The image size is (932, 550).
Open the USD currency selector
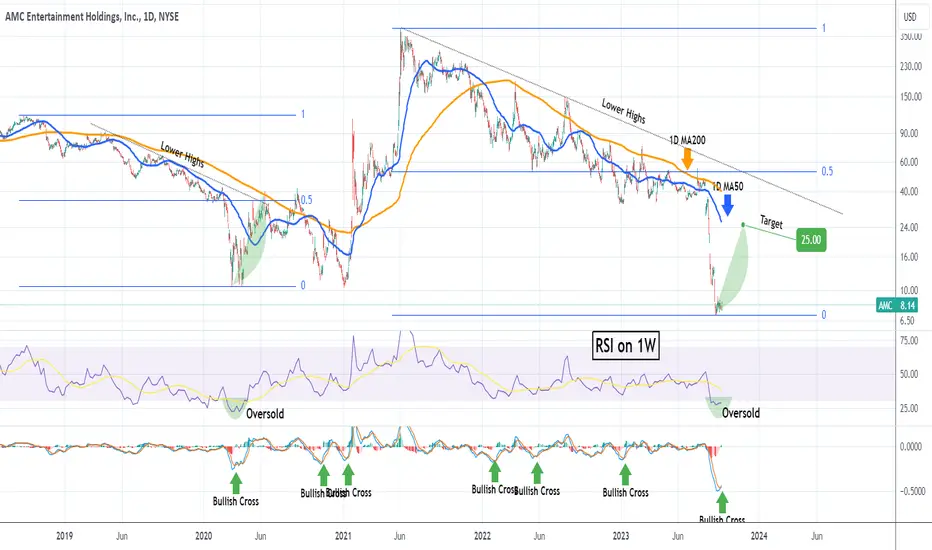click(x=910, y=17)
